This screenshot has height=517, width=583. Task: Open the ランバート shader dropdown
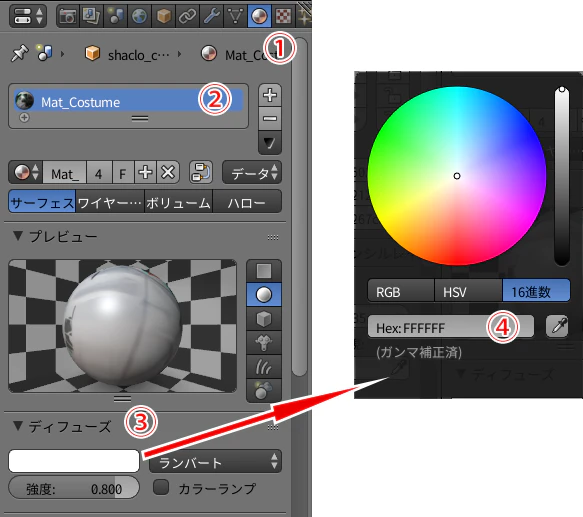click(x=215, y=462)
